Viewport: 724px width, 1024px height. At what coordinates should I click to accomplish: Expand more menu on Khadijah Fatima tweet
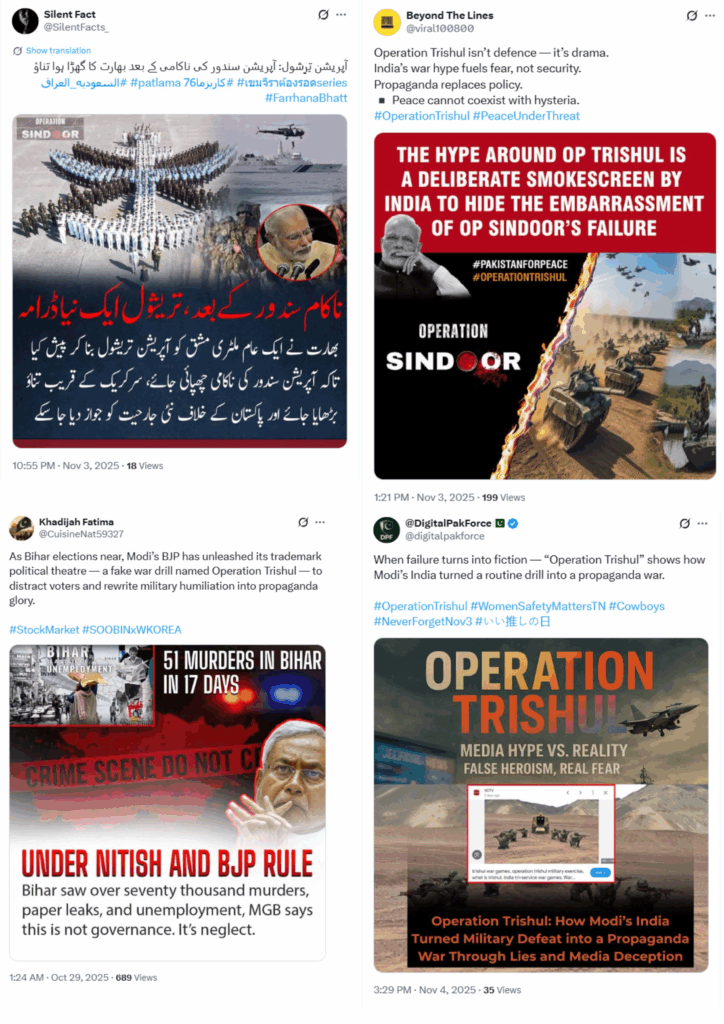(320, 522)
